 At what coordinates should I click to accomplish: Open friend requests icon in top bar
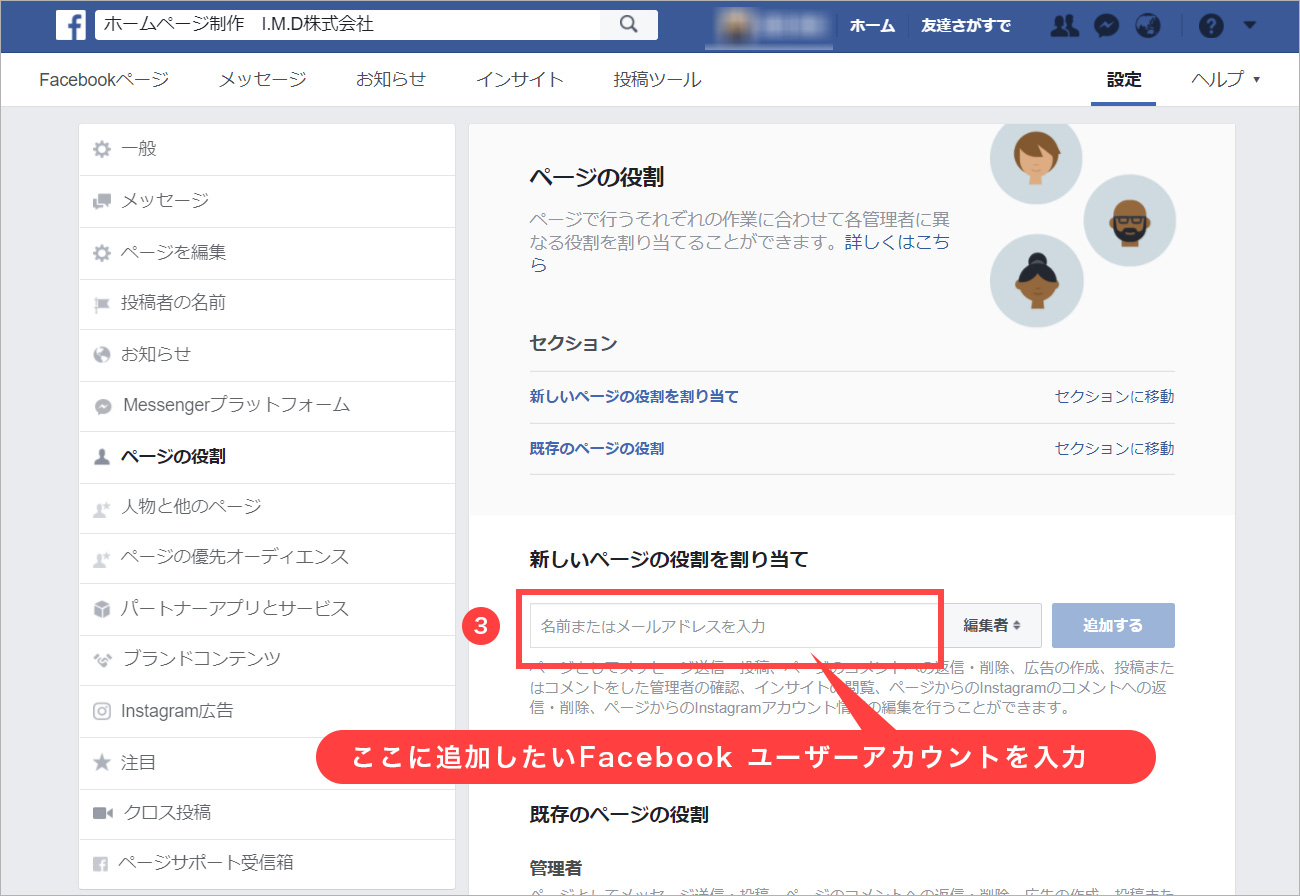1066,26
